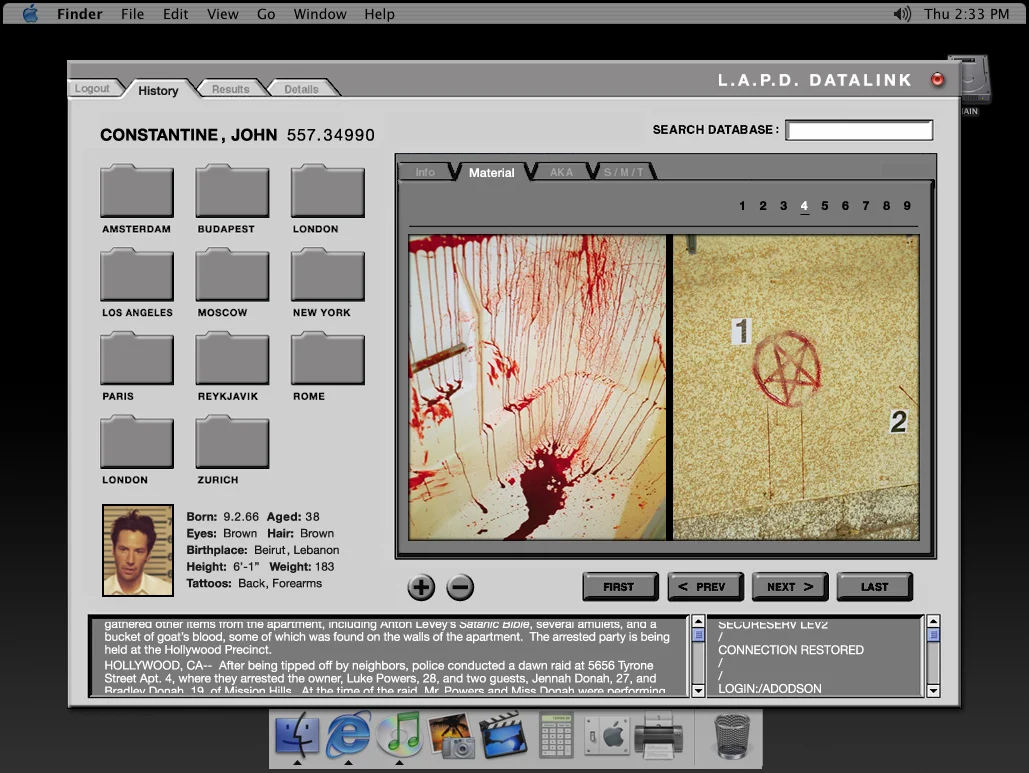Zoom out with the minus button
Screen dimensions: 1029x773
pyautogui.click(x=460, y=587)
